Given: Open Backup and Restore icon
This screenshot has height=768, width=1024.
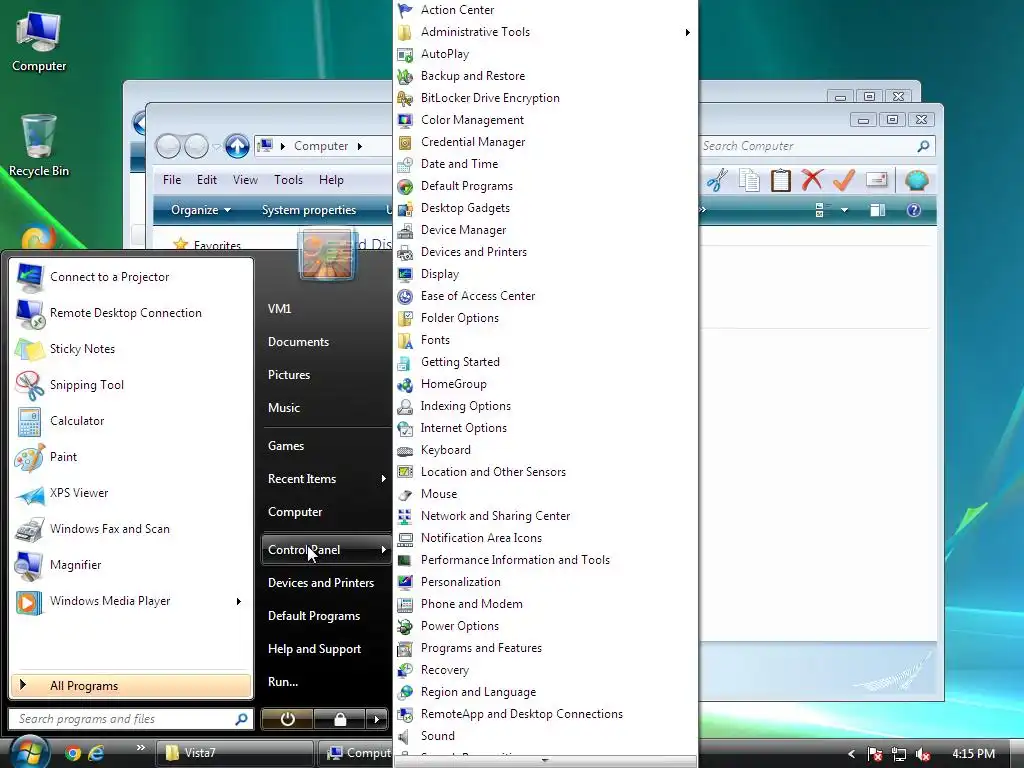Looking at the screenshot, I should click(405, 76).
